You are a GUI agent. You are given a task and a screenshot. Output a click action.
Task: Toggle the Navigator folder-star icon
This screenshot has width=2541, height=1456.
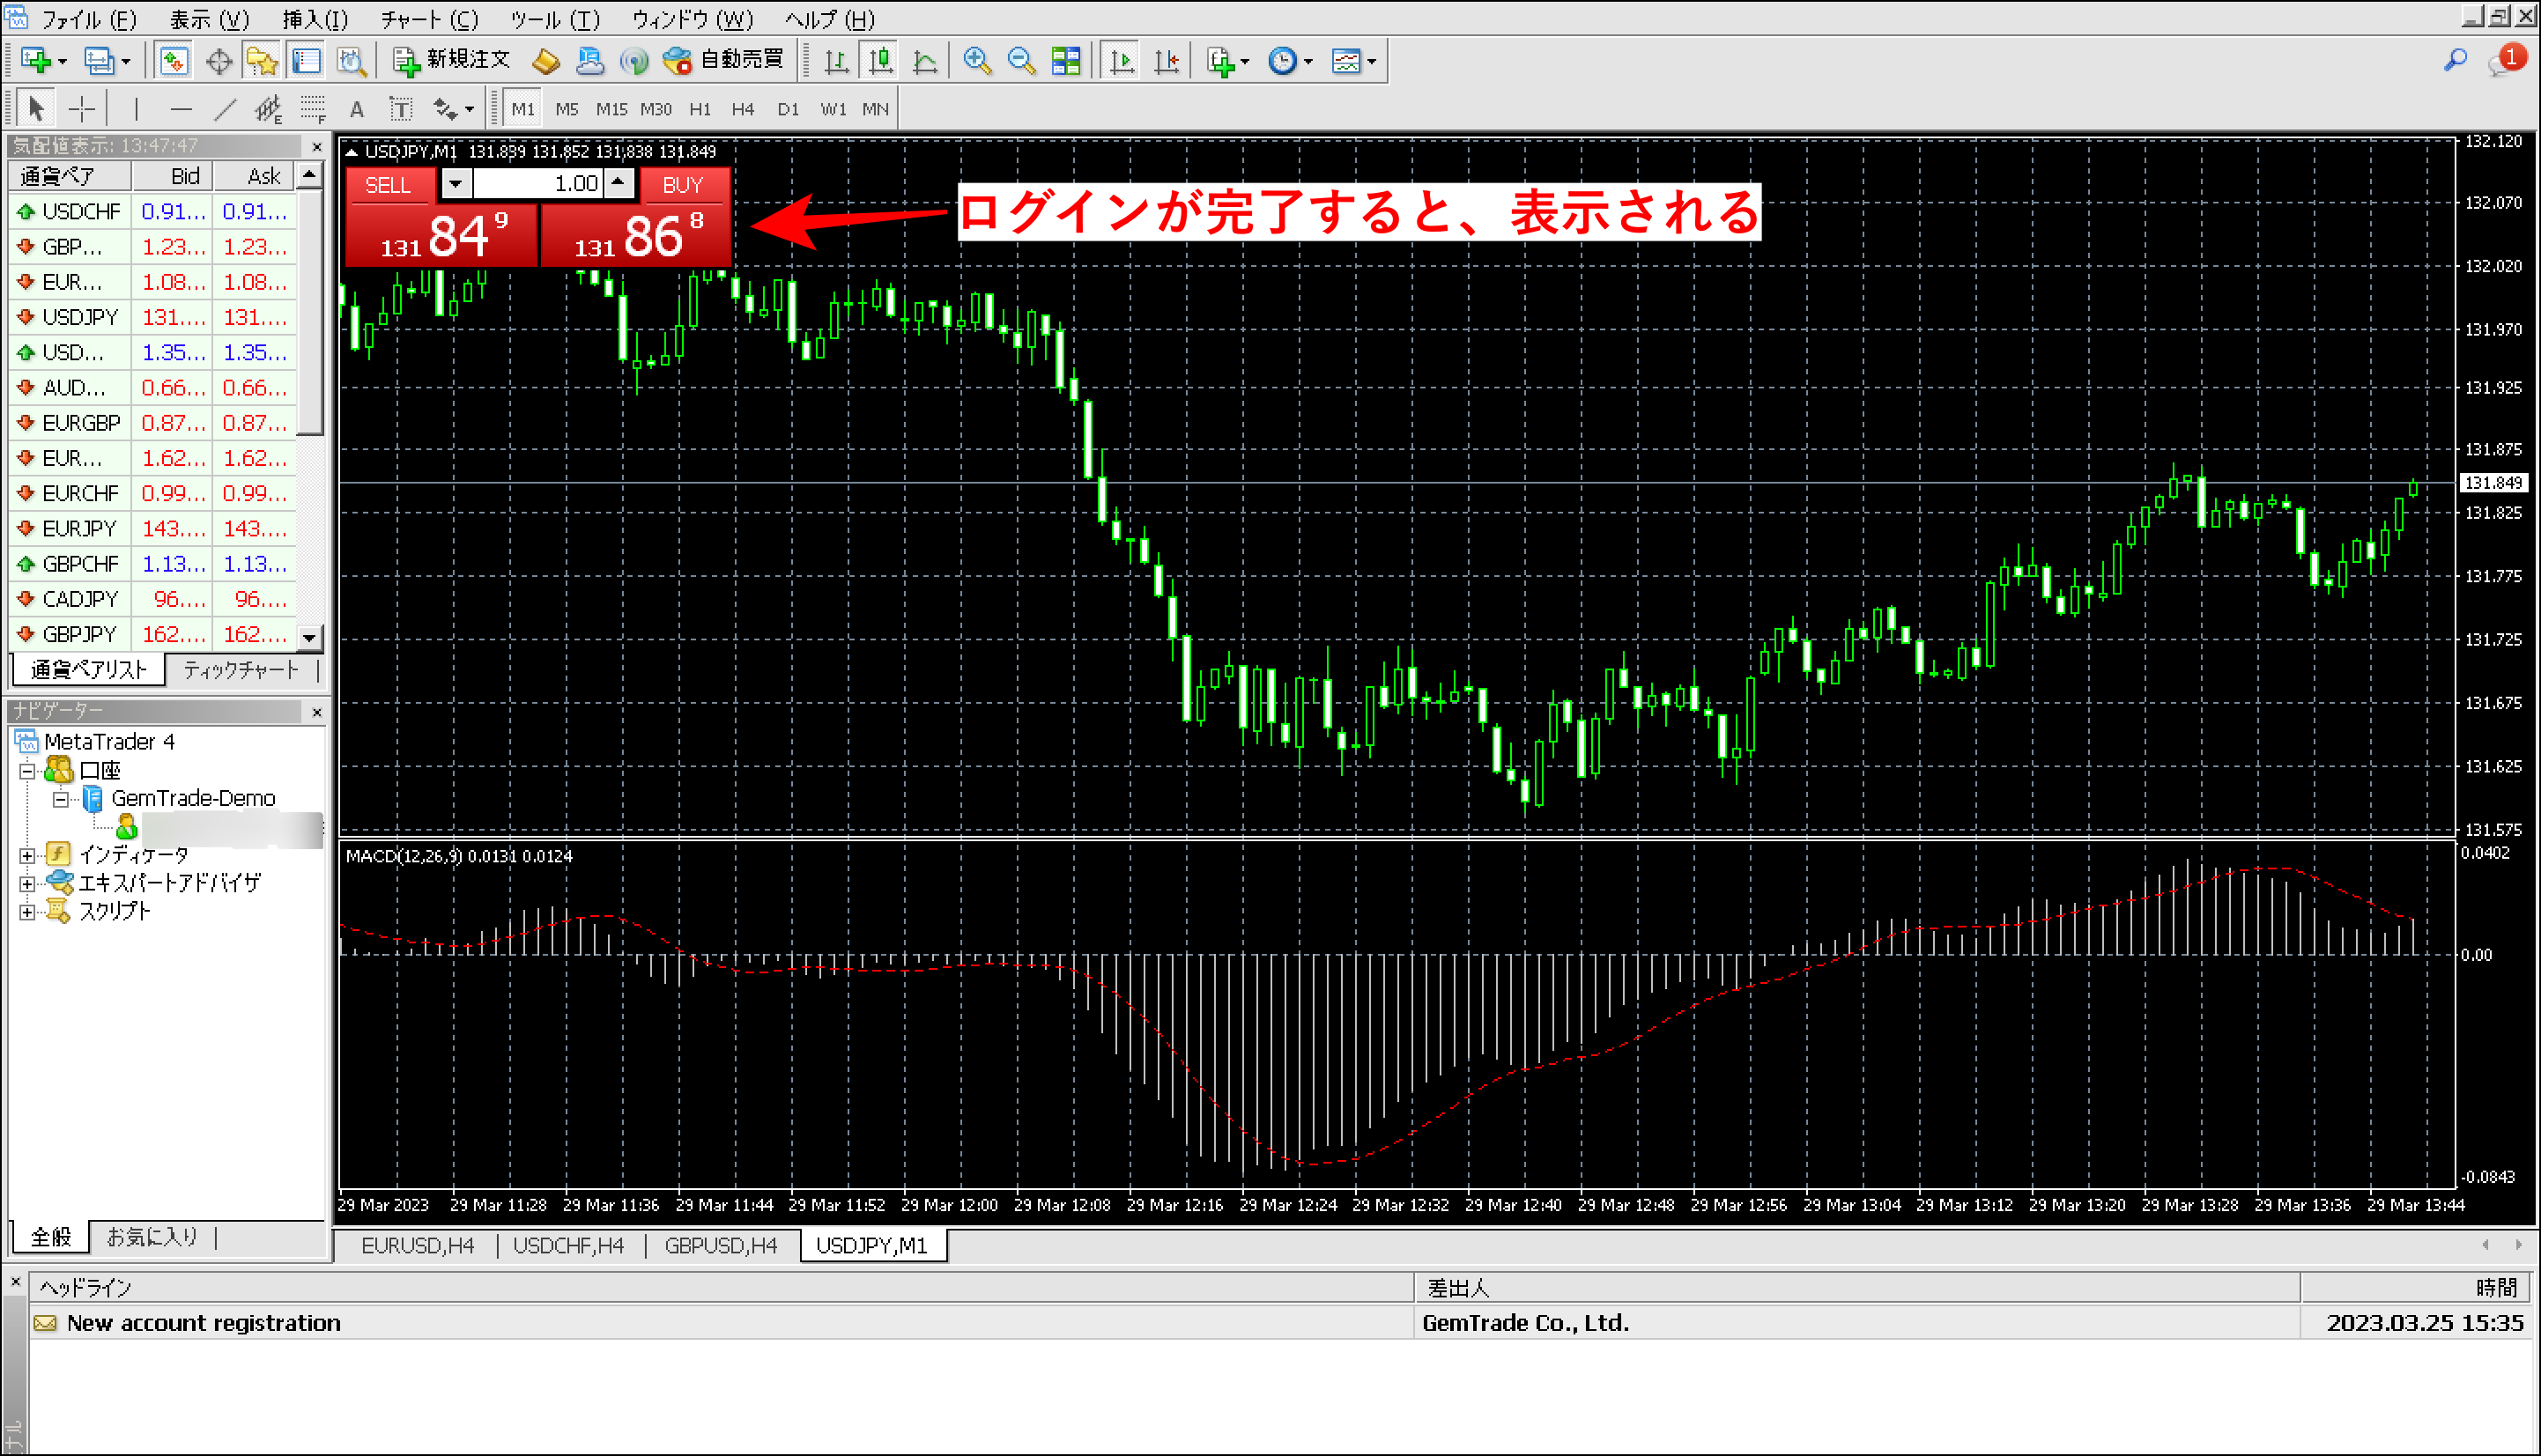click(x=262, y=61)
